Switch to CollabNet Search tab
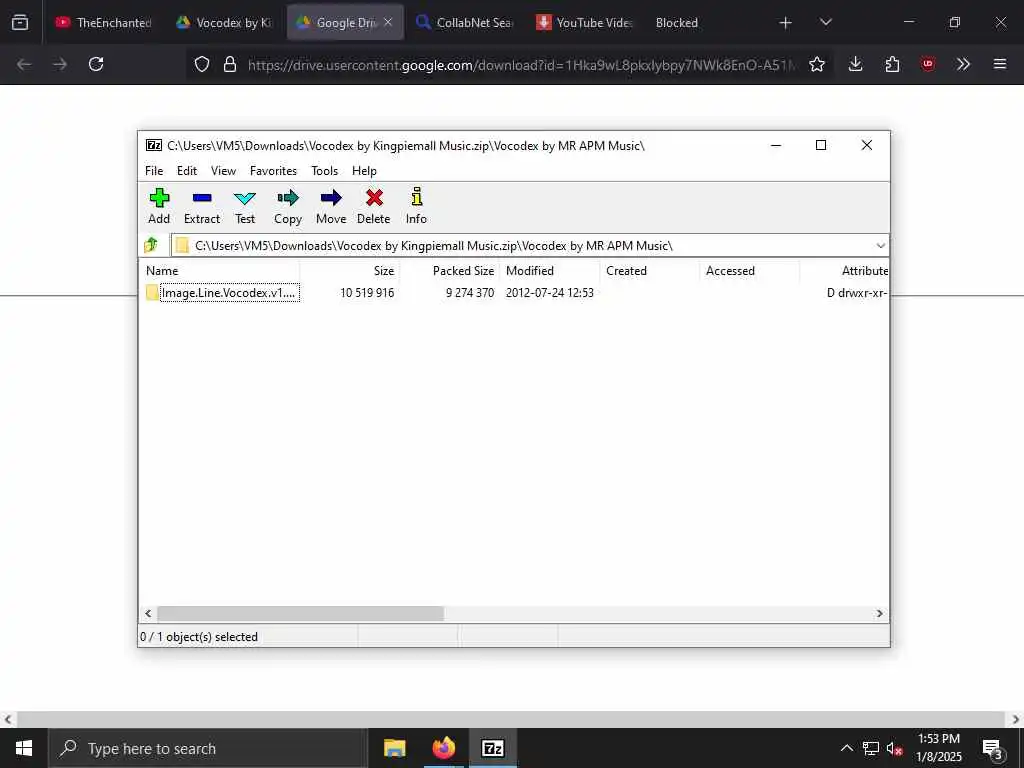The image size is (1024, 768). (x=466, y=22)
